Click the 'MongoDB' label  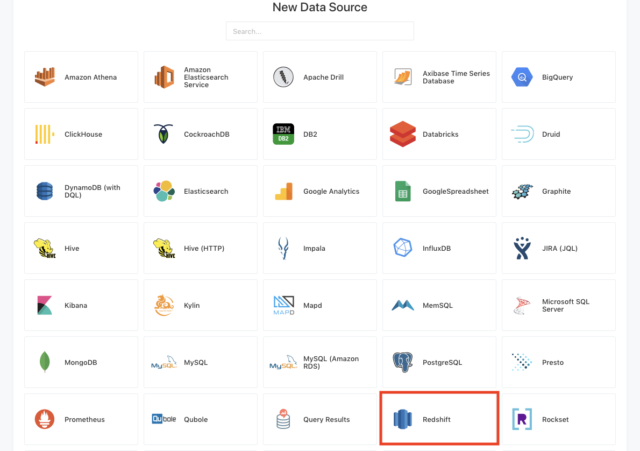(x=81, y=362)
